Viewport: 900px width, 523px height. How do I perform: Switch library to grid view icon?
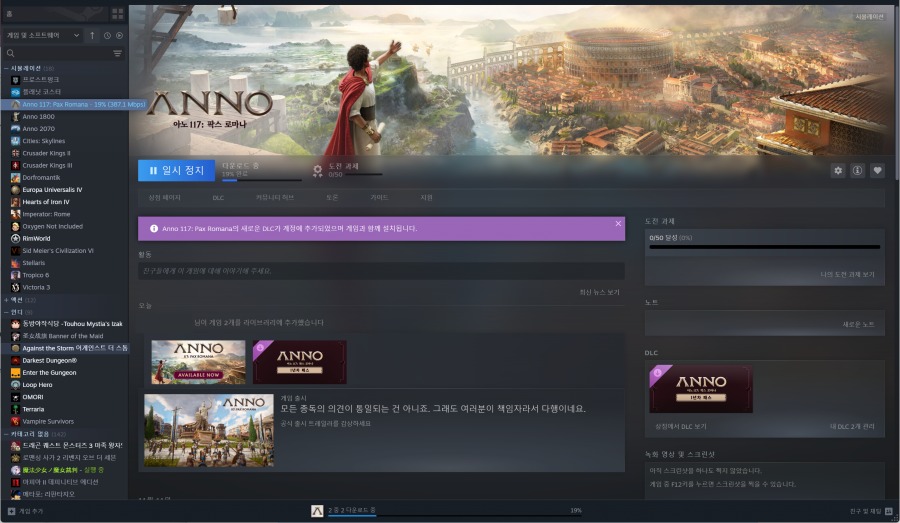(x=117, y=13)
